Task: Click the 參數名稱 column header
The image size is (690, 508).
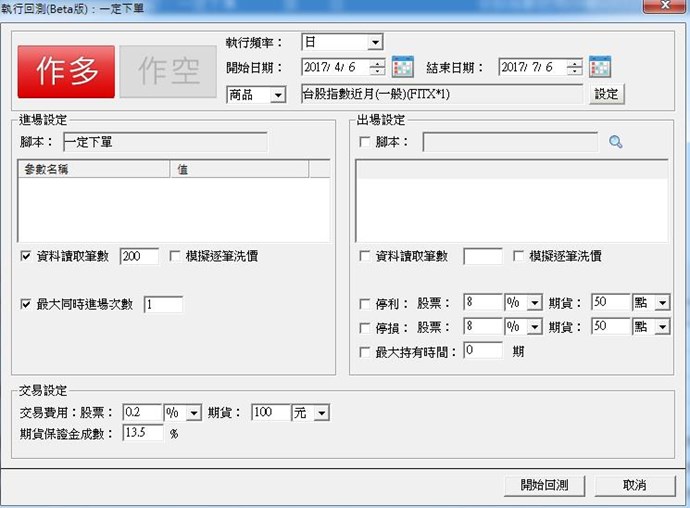Action: 95,170
